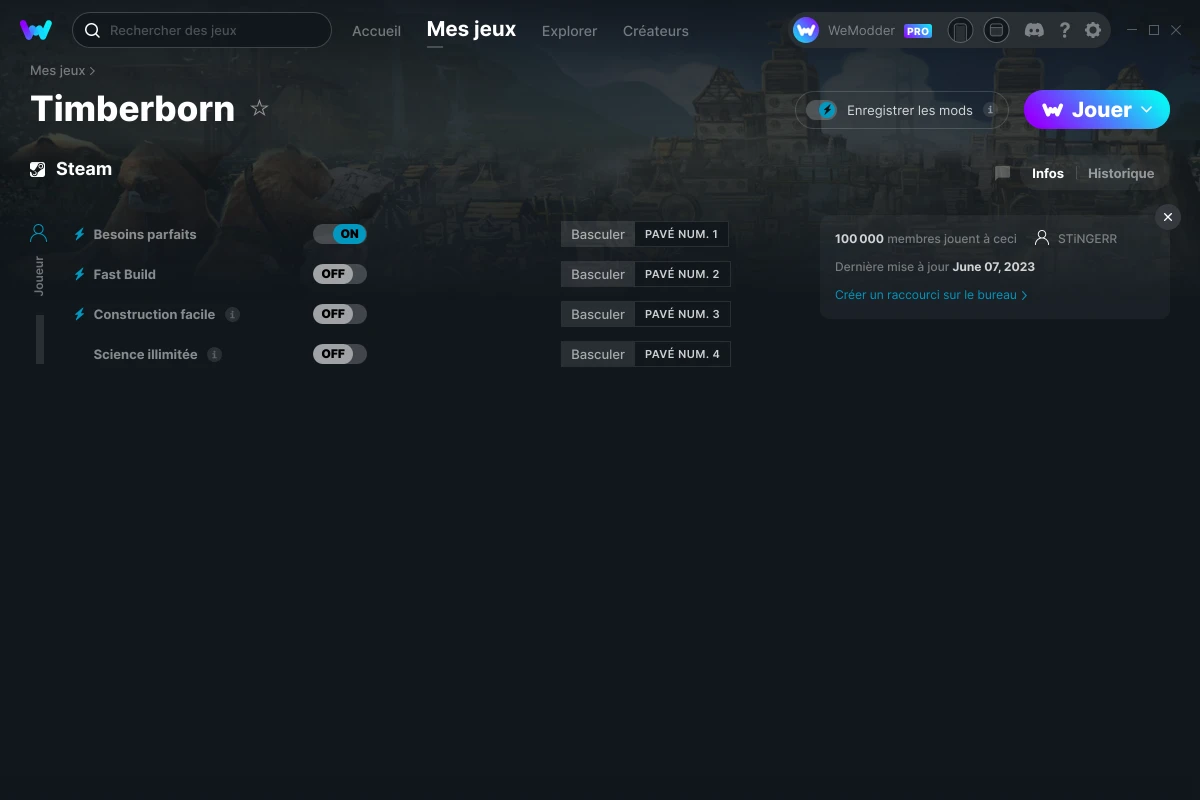1200x800 pixels.
Task: Open the comments speech bubble icon
Action: click(1002, 173)
